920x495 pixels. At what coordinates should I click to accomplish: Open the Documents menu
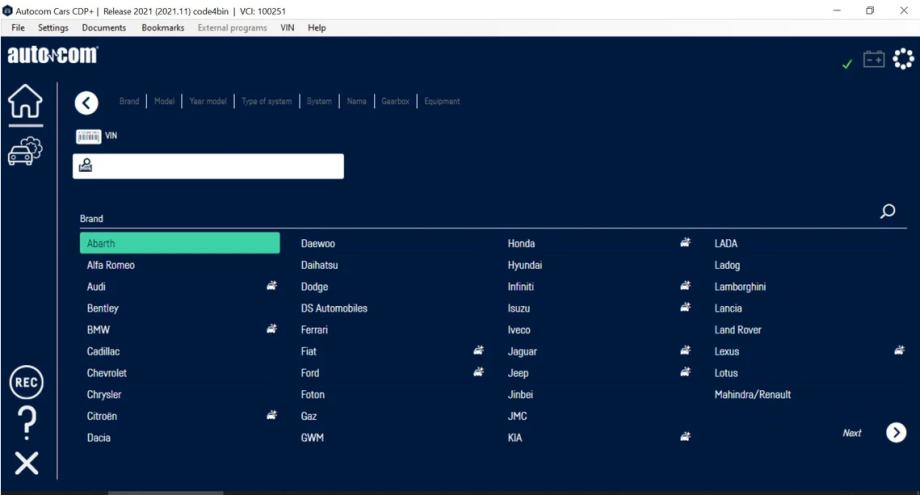pos(104,28)
